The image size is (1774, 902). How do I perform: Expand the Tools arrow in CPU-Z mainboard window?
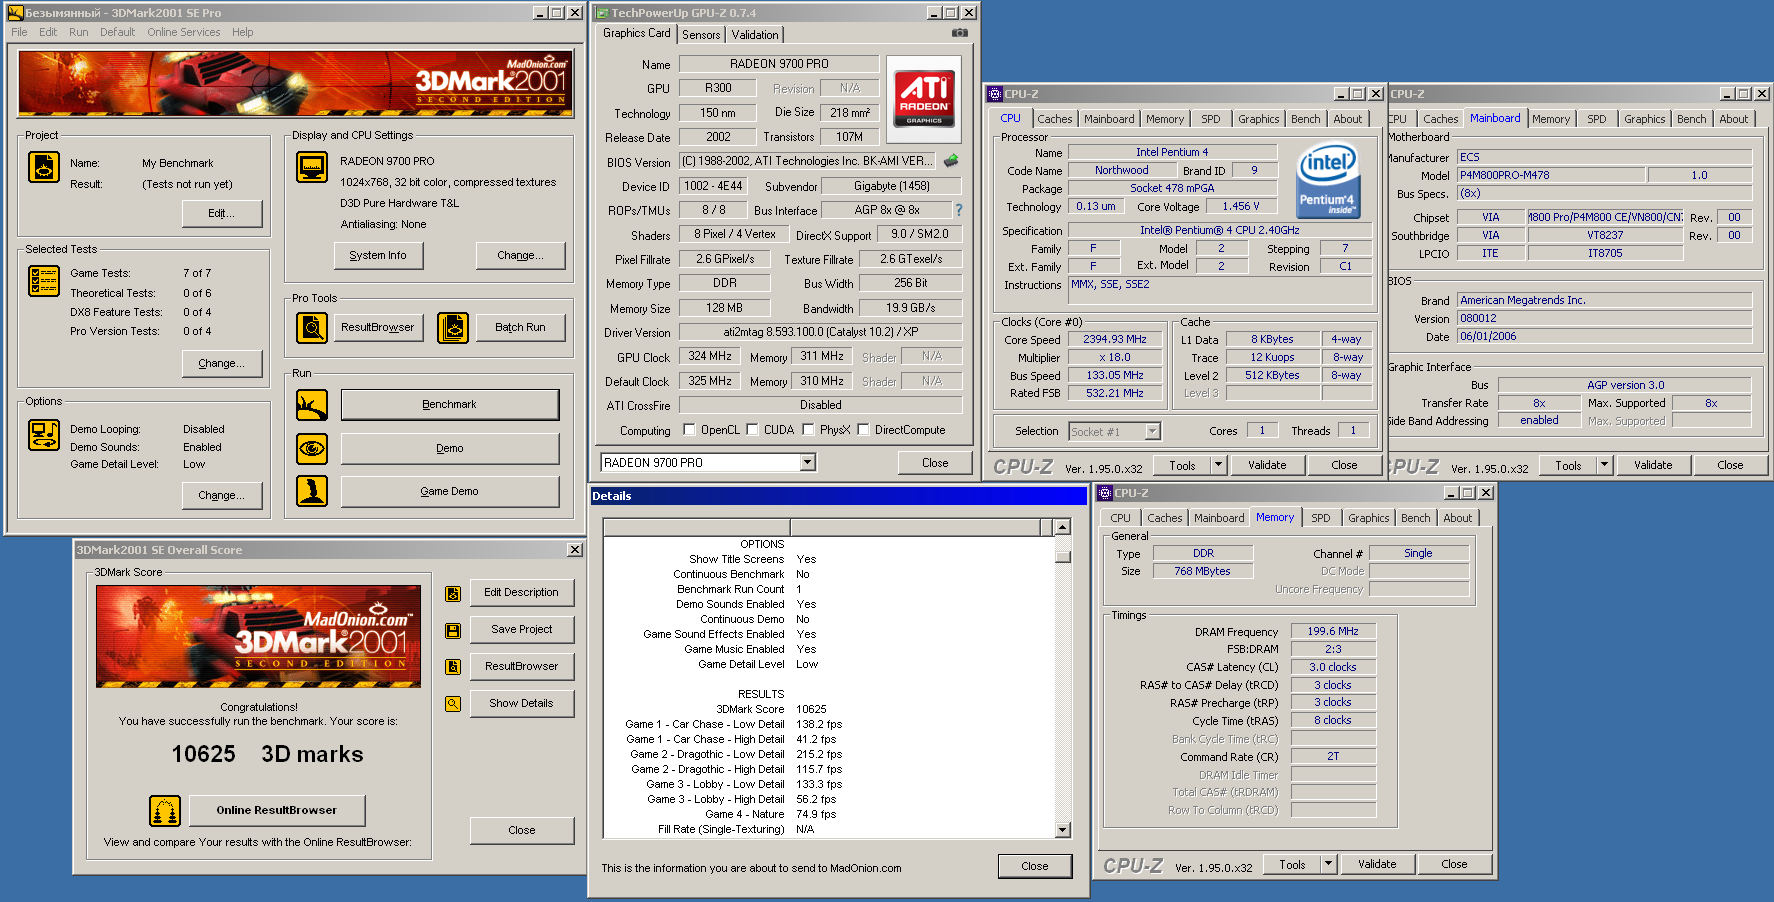tap(1604, 465)
